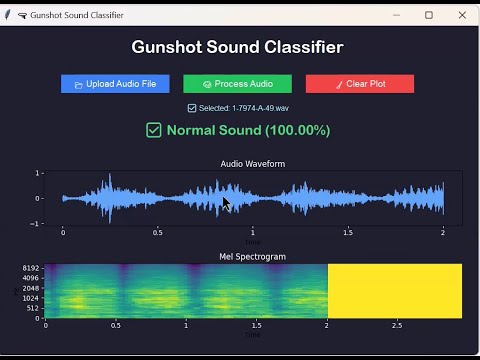This screenshot has height=360, width=480.
Task: Click the 'Mel Spectrogram' chart title
Action: pos(252,257)
